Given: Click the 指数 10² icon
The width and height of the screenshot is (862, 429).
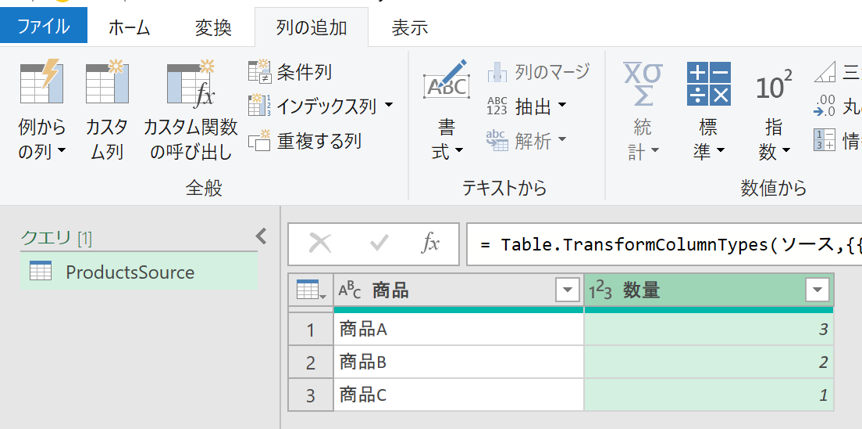Looking at the screenshot, I should click(x=774, y=85).
